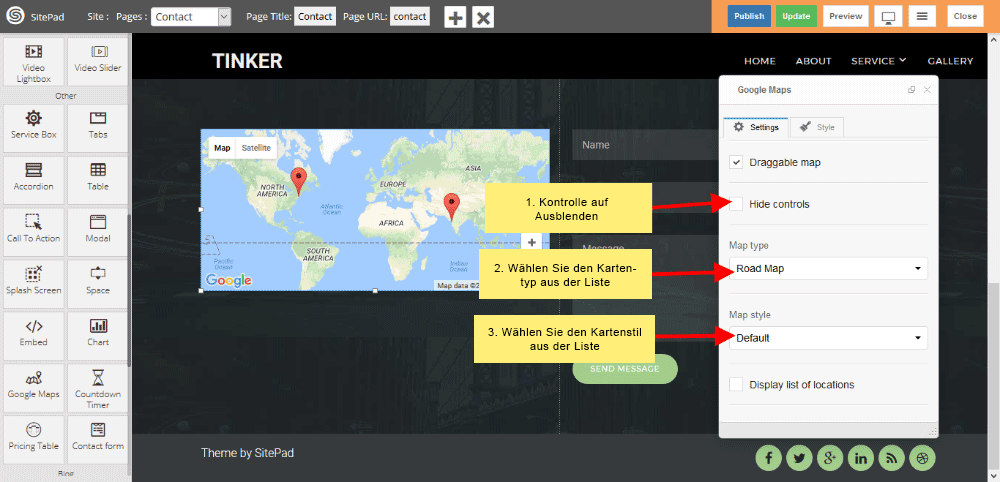Click the Page URL field
1000x482 pixels.
click(409, 17)
